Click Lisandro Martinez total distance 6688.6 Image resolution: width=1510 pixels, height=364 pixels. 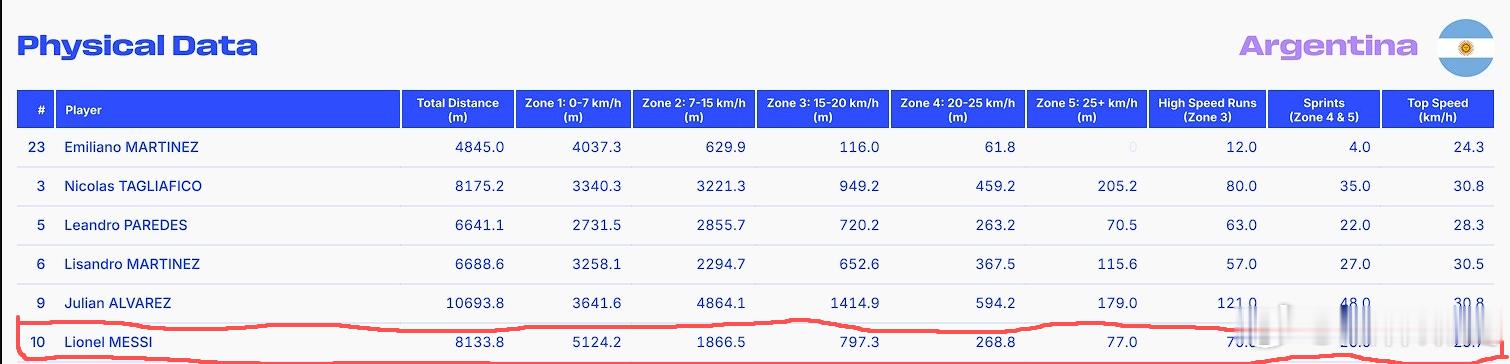(x=479, y=264)
